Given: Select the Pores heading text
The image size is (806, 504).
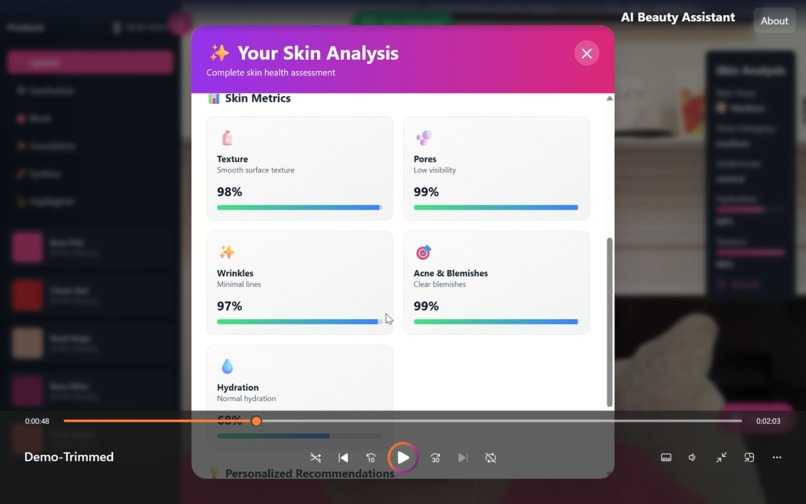Looking at the screenshot, I should tap(425, 159).
